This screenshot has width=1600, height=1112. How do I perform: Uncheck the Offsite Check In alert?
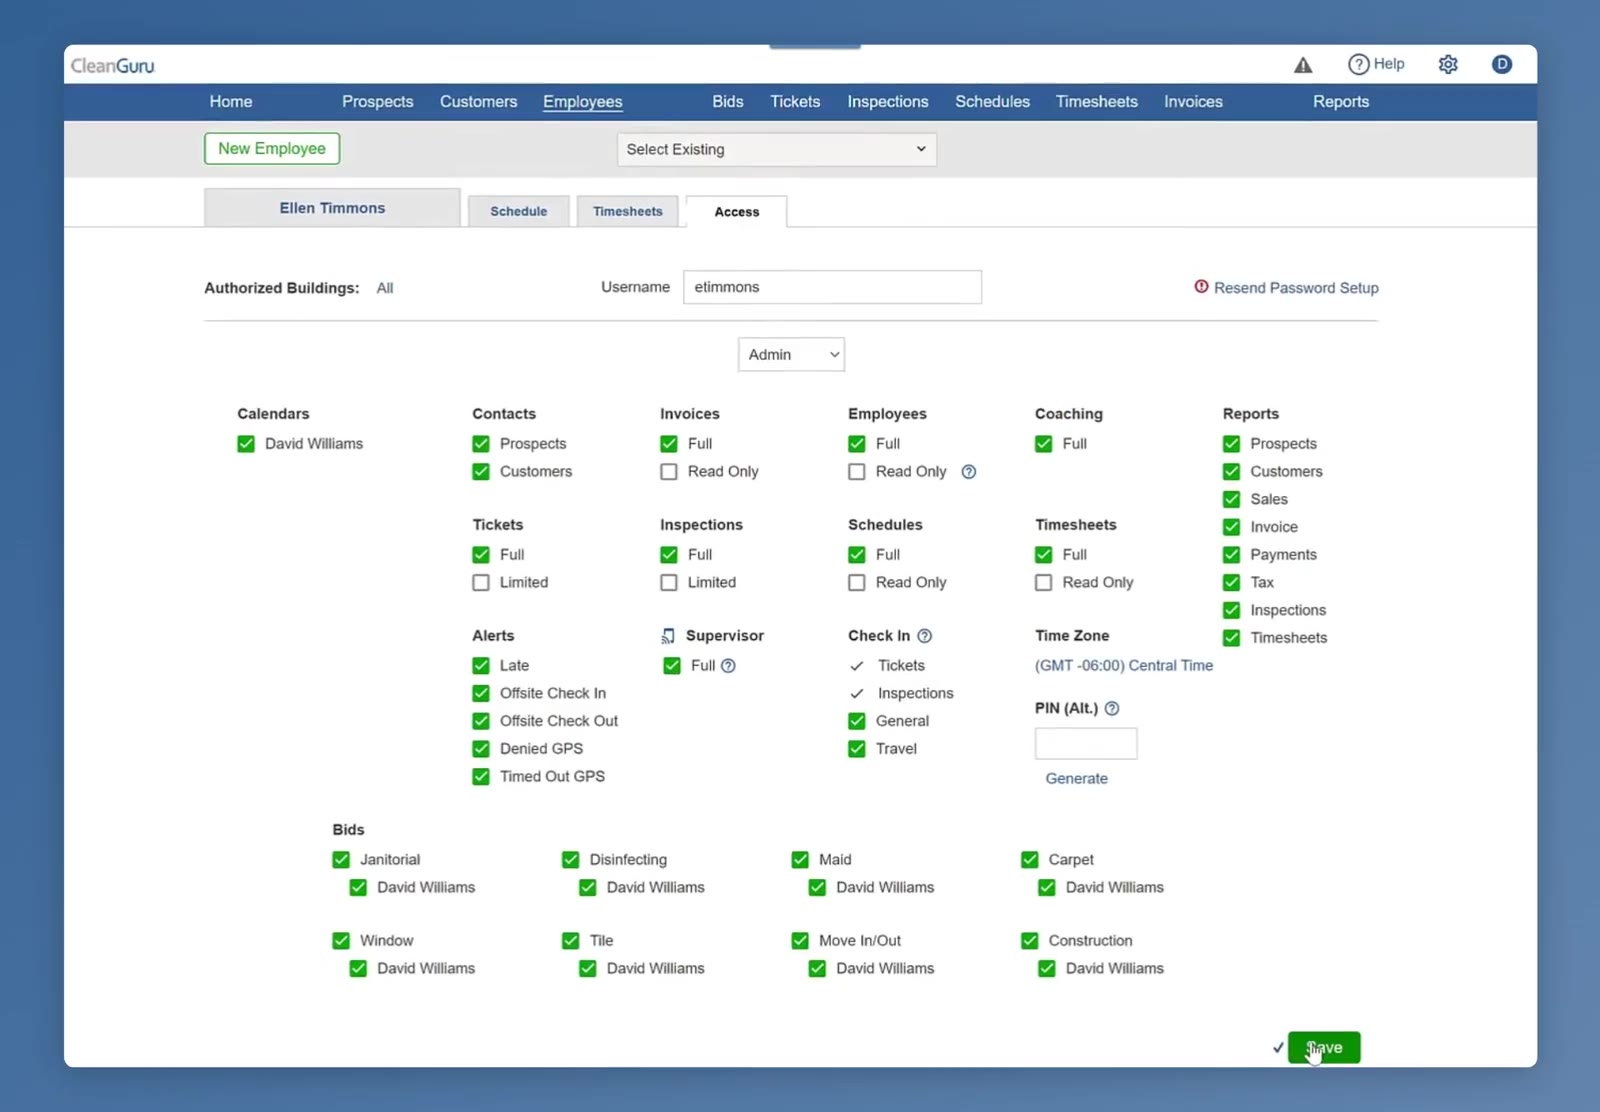click(481, 694)
